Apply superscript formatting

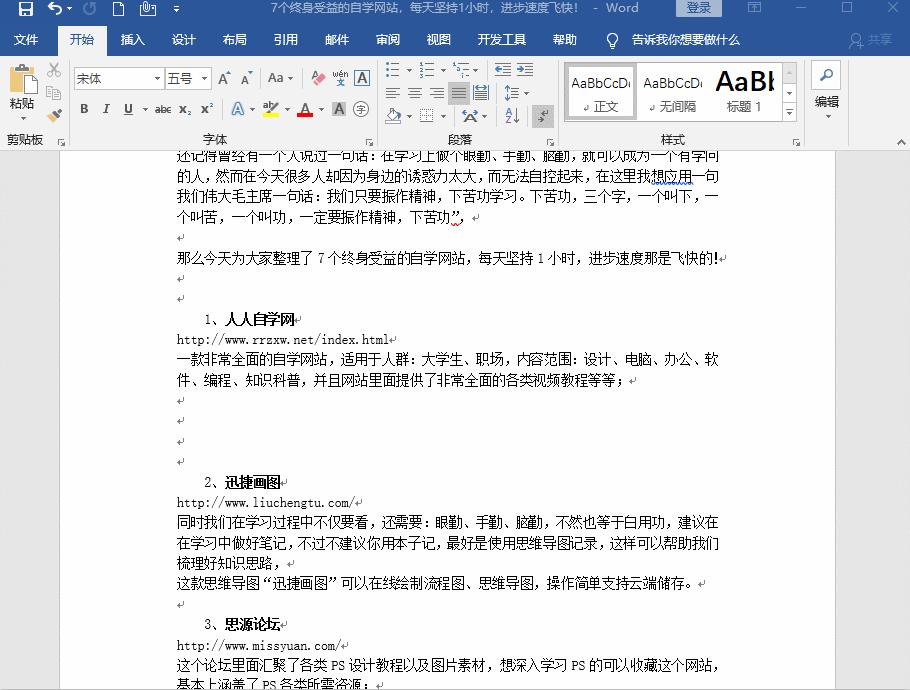coord(206,108)
